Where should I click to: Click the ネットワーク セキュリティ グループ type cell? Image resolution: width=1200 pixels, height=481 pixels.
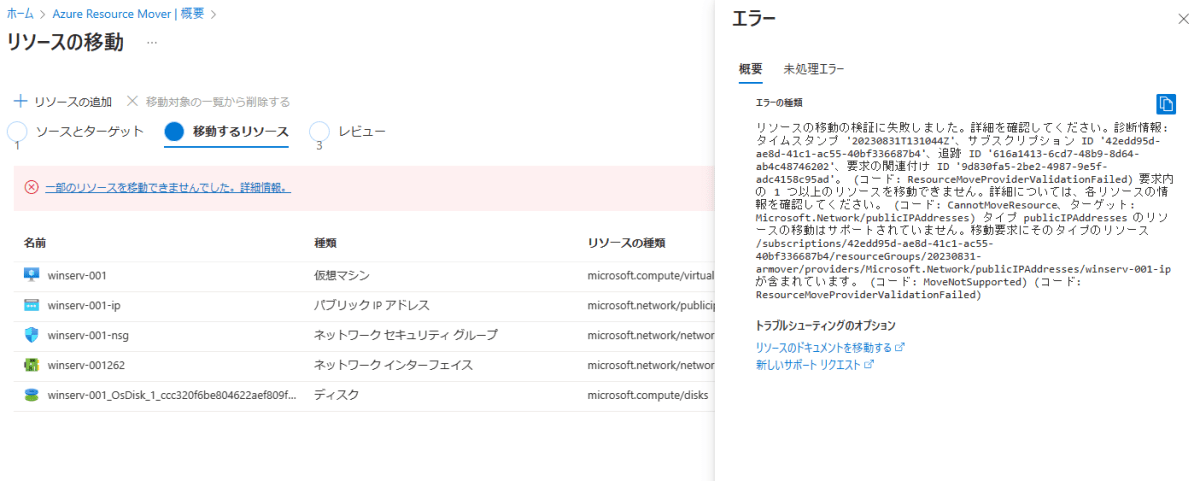[x=406, y=335]
